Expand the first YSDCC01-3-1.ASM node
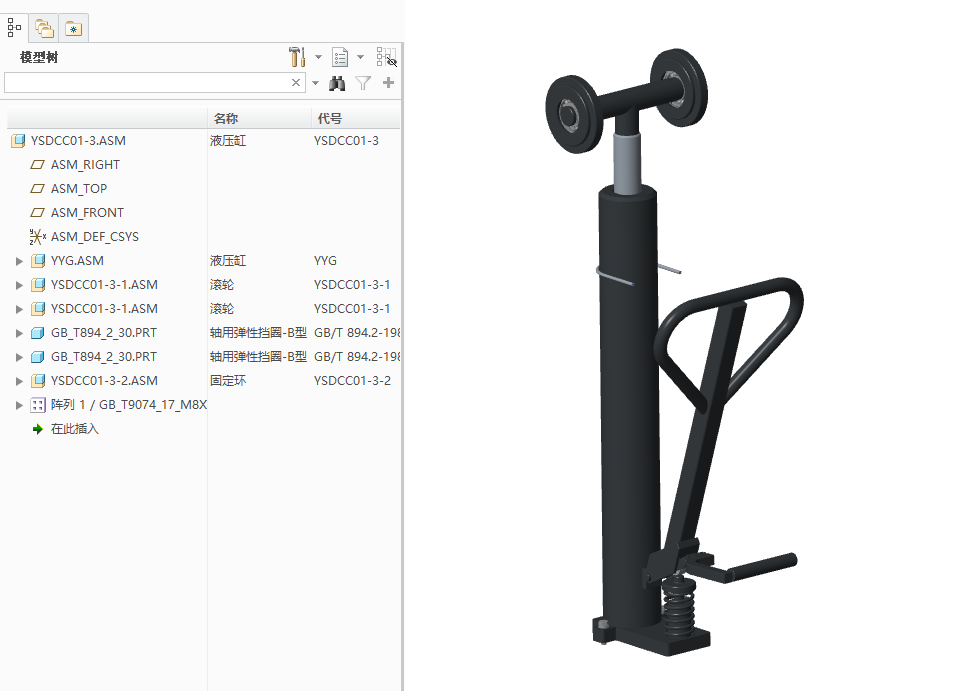Image resolution: width=967 pixels, height=691 pixels. (x=19, y=285)
